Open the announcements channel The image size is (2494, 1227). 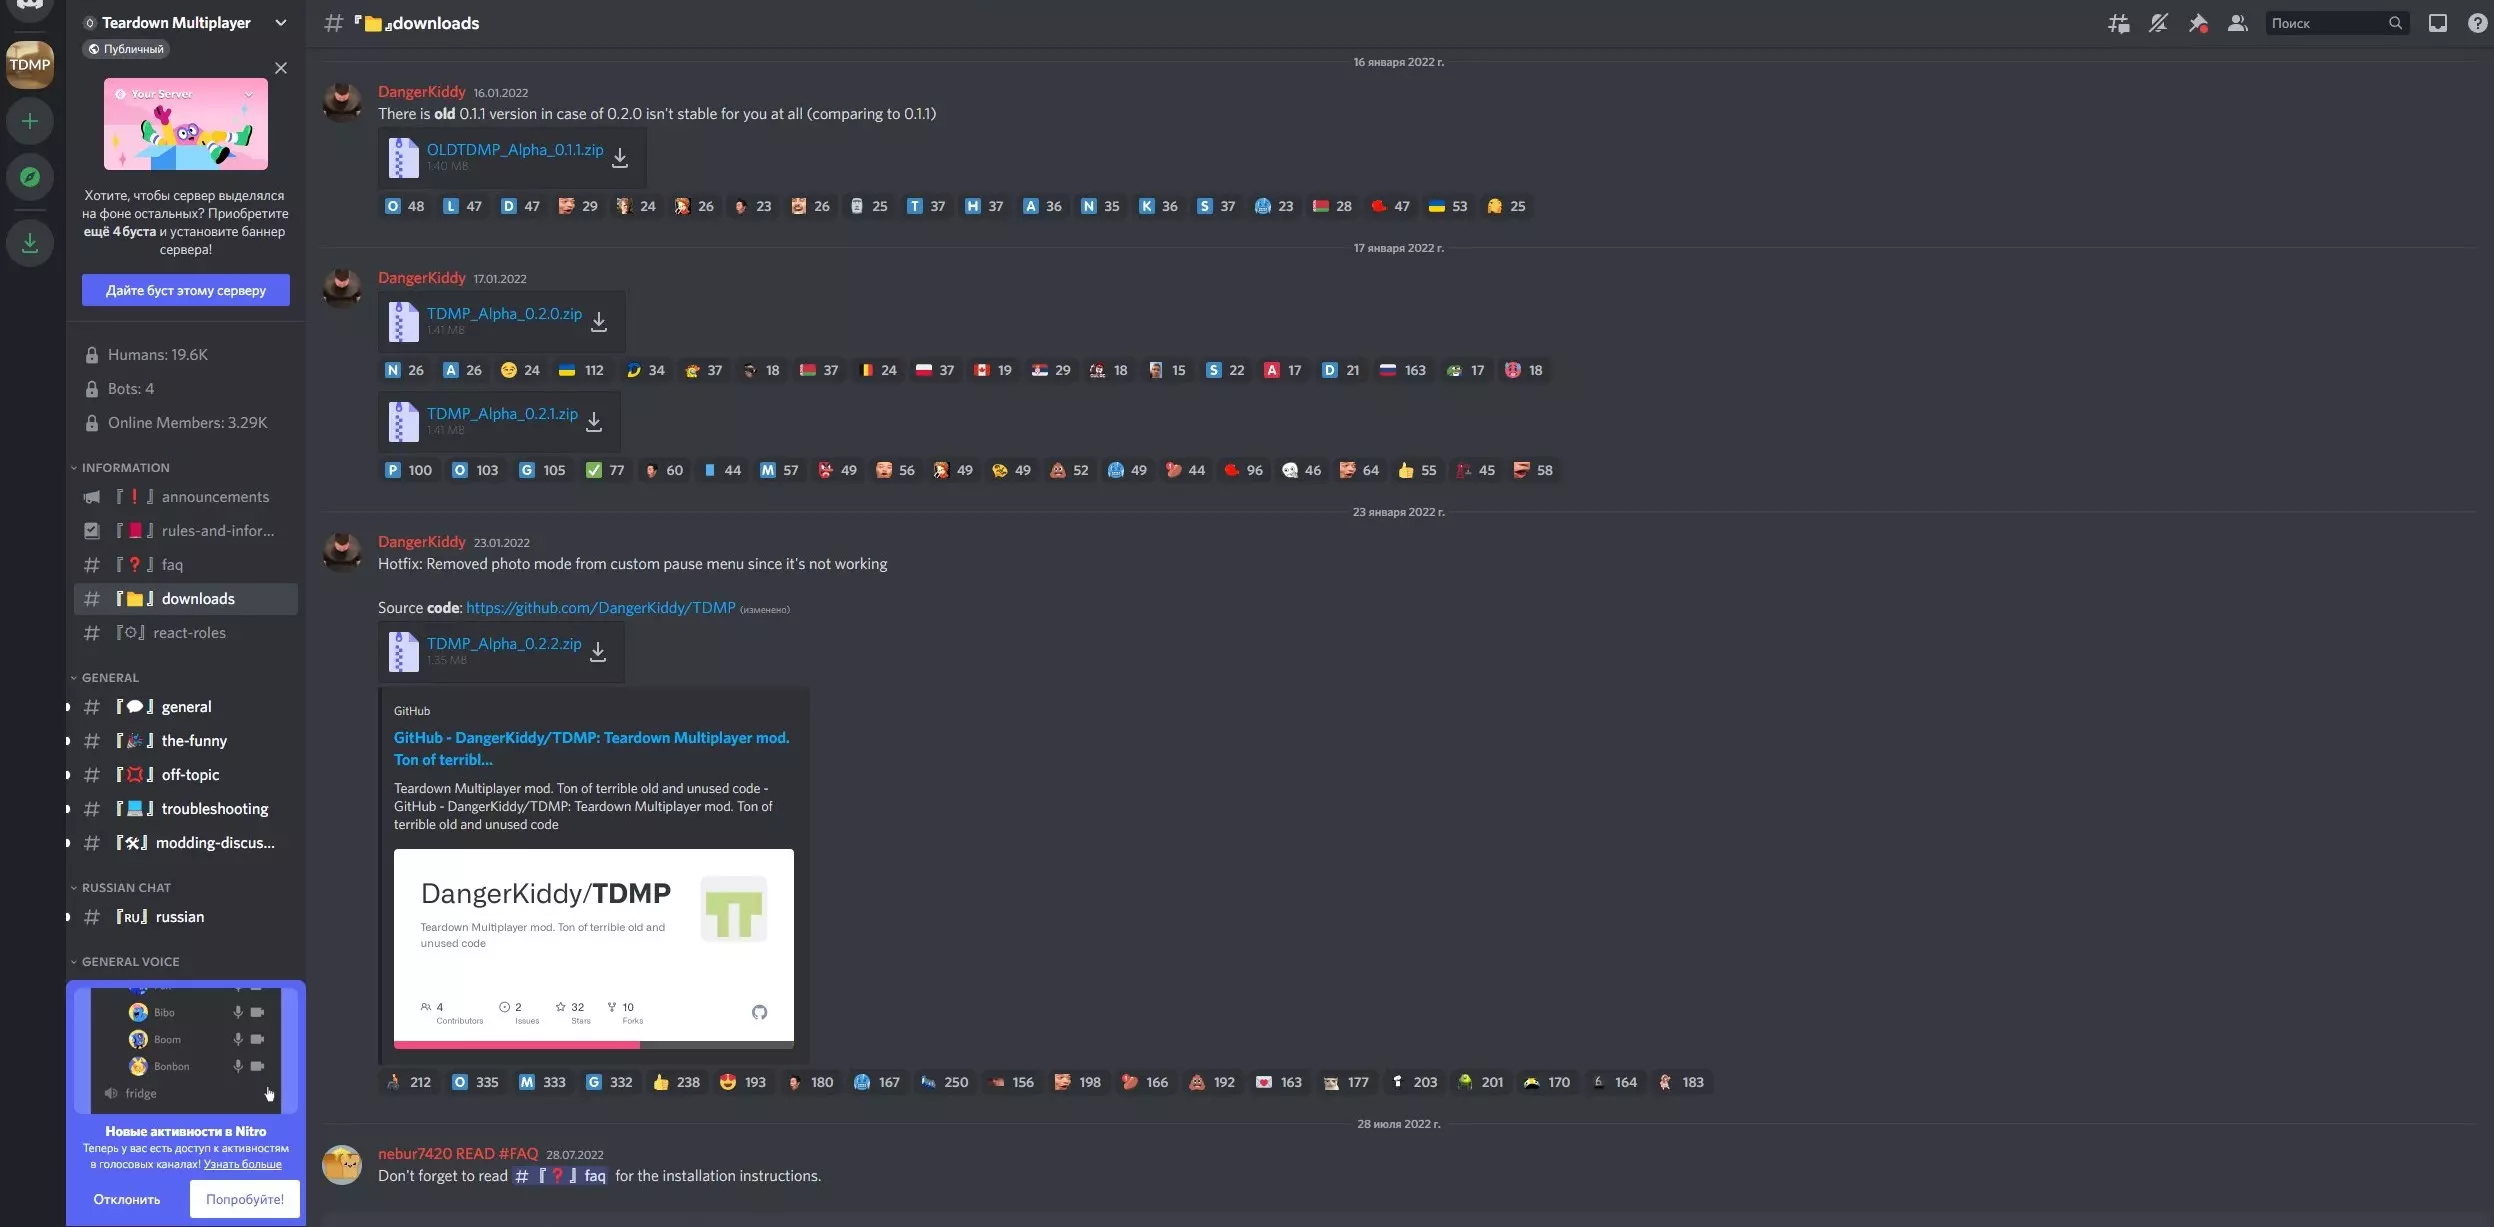(214, 497)
